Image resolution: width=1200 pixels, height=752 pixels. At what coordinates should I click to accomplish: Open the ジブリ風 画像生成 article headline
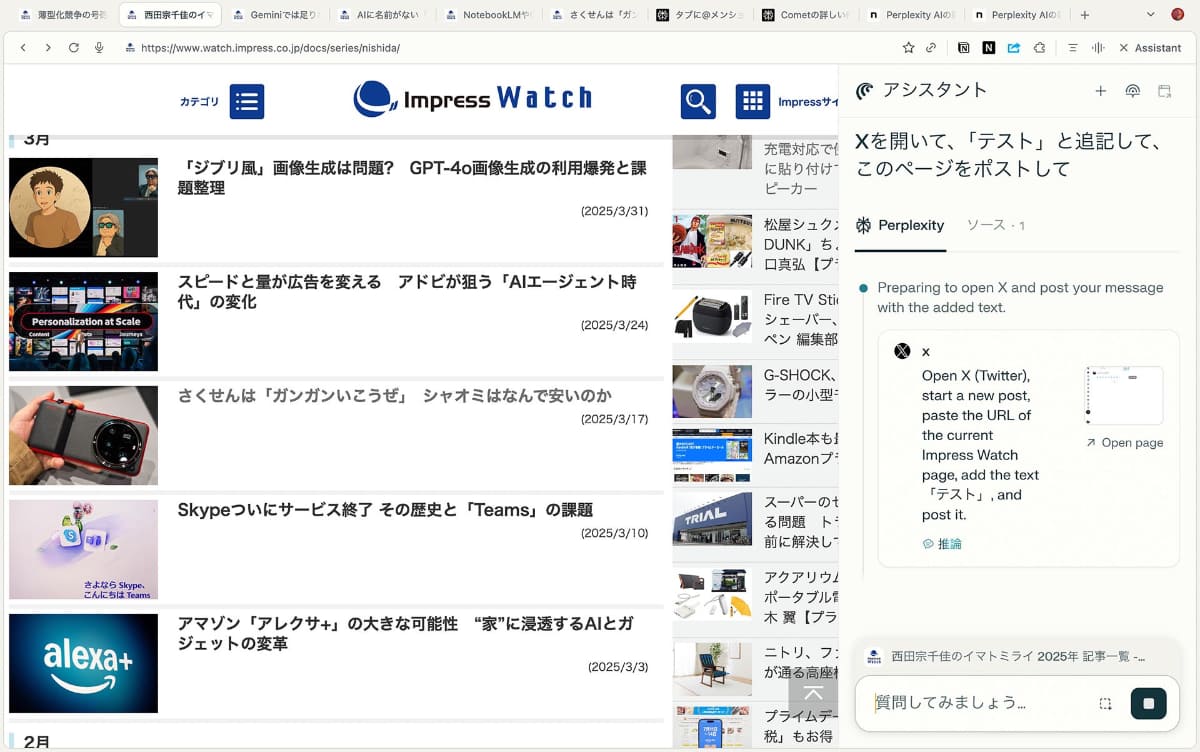point(412,178)
